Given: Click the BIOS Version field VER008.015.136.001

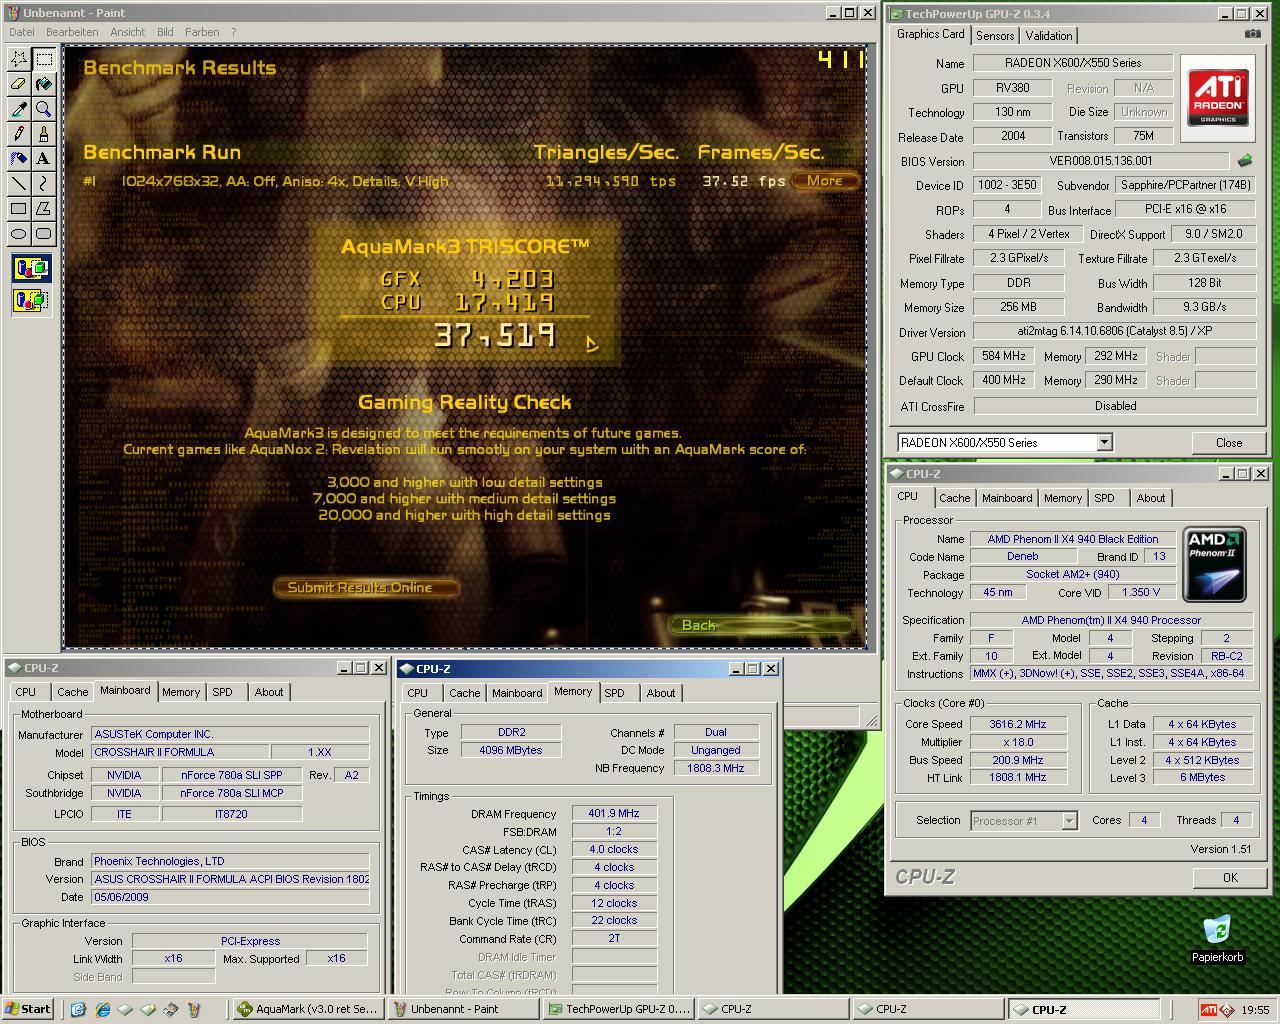Looking at the screenshot, I should pyautogui.click(x=1100, y=161).
